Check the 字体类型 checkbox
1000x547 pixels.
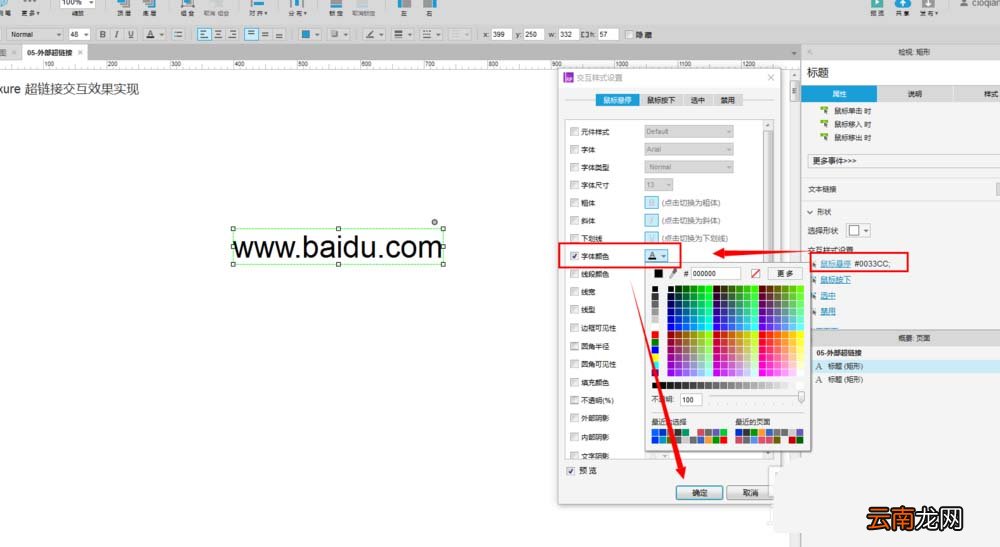[x=575, y=167]
